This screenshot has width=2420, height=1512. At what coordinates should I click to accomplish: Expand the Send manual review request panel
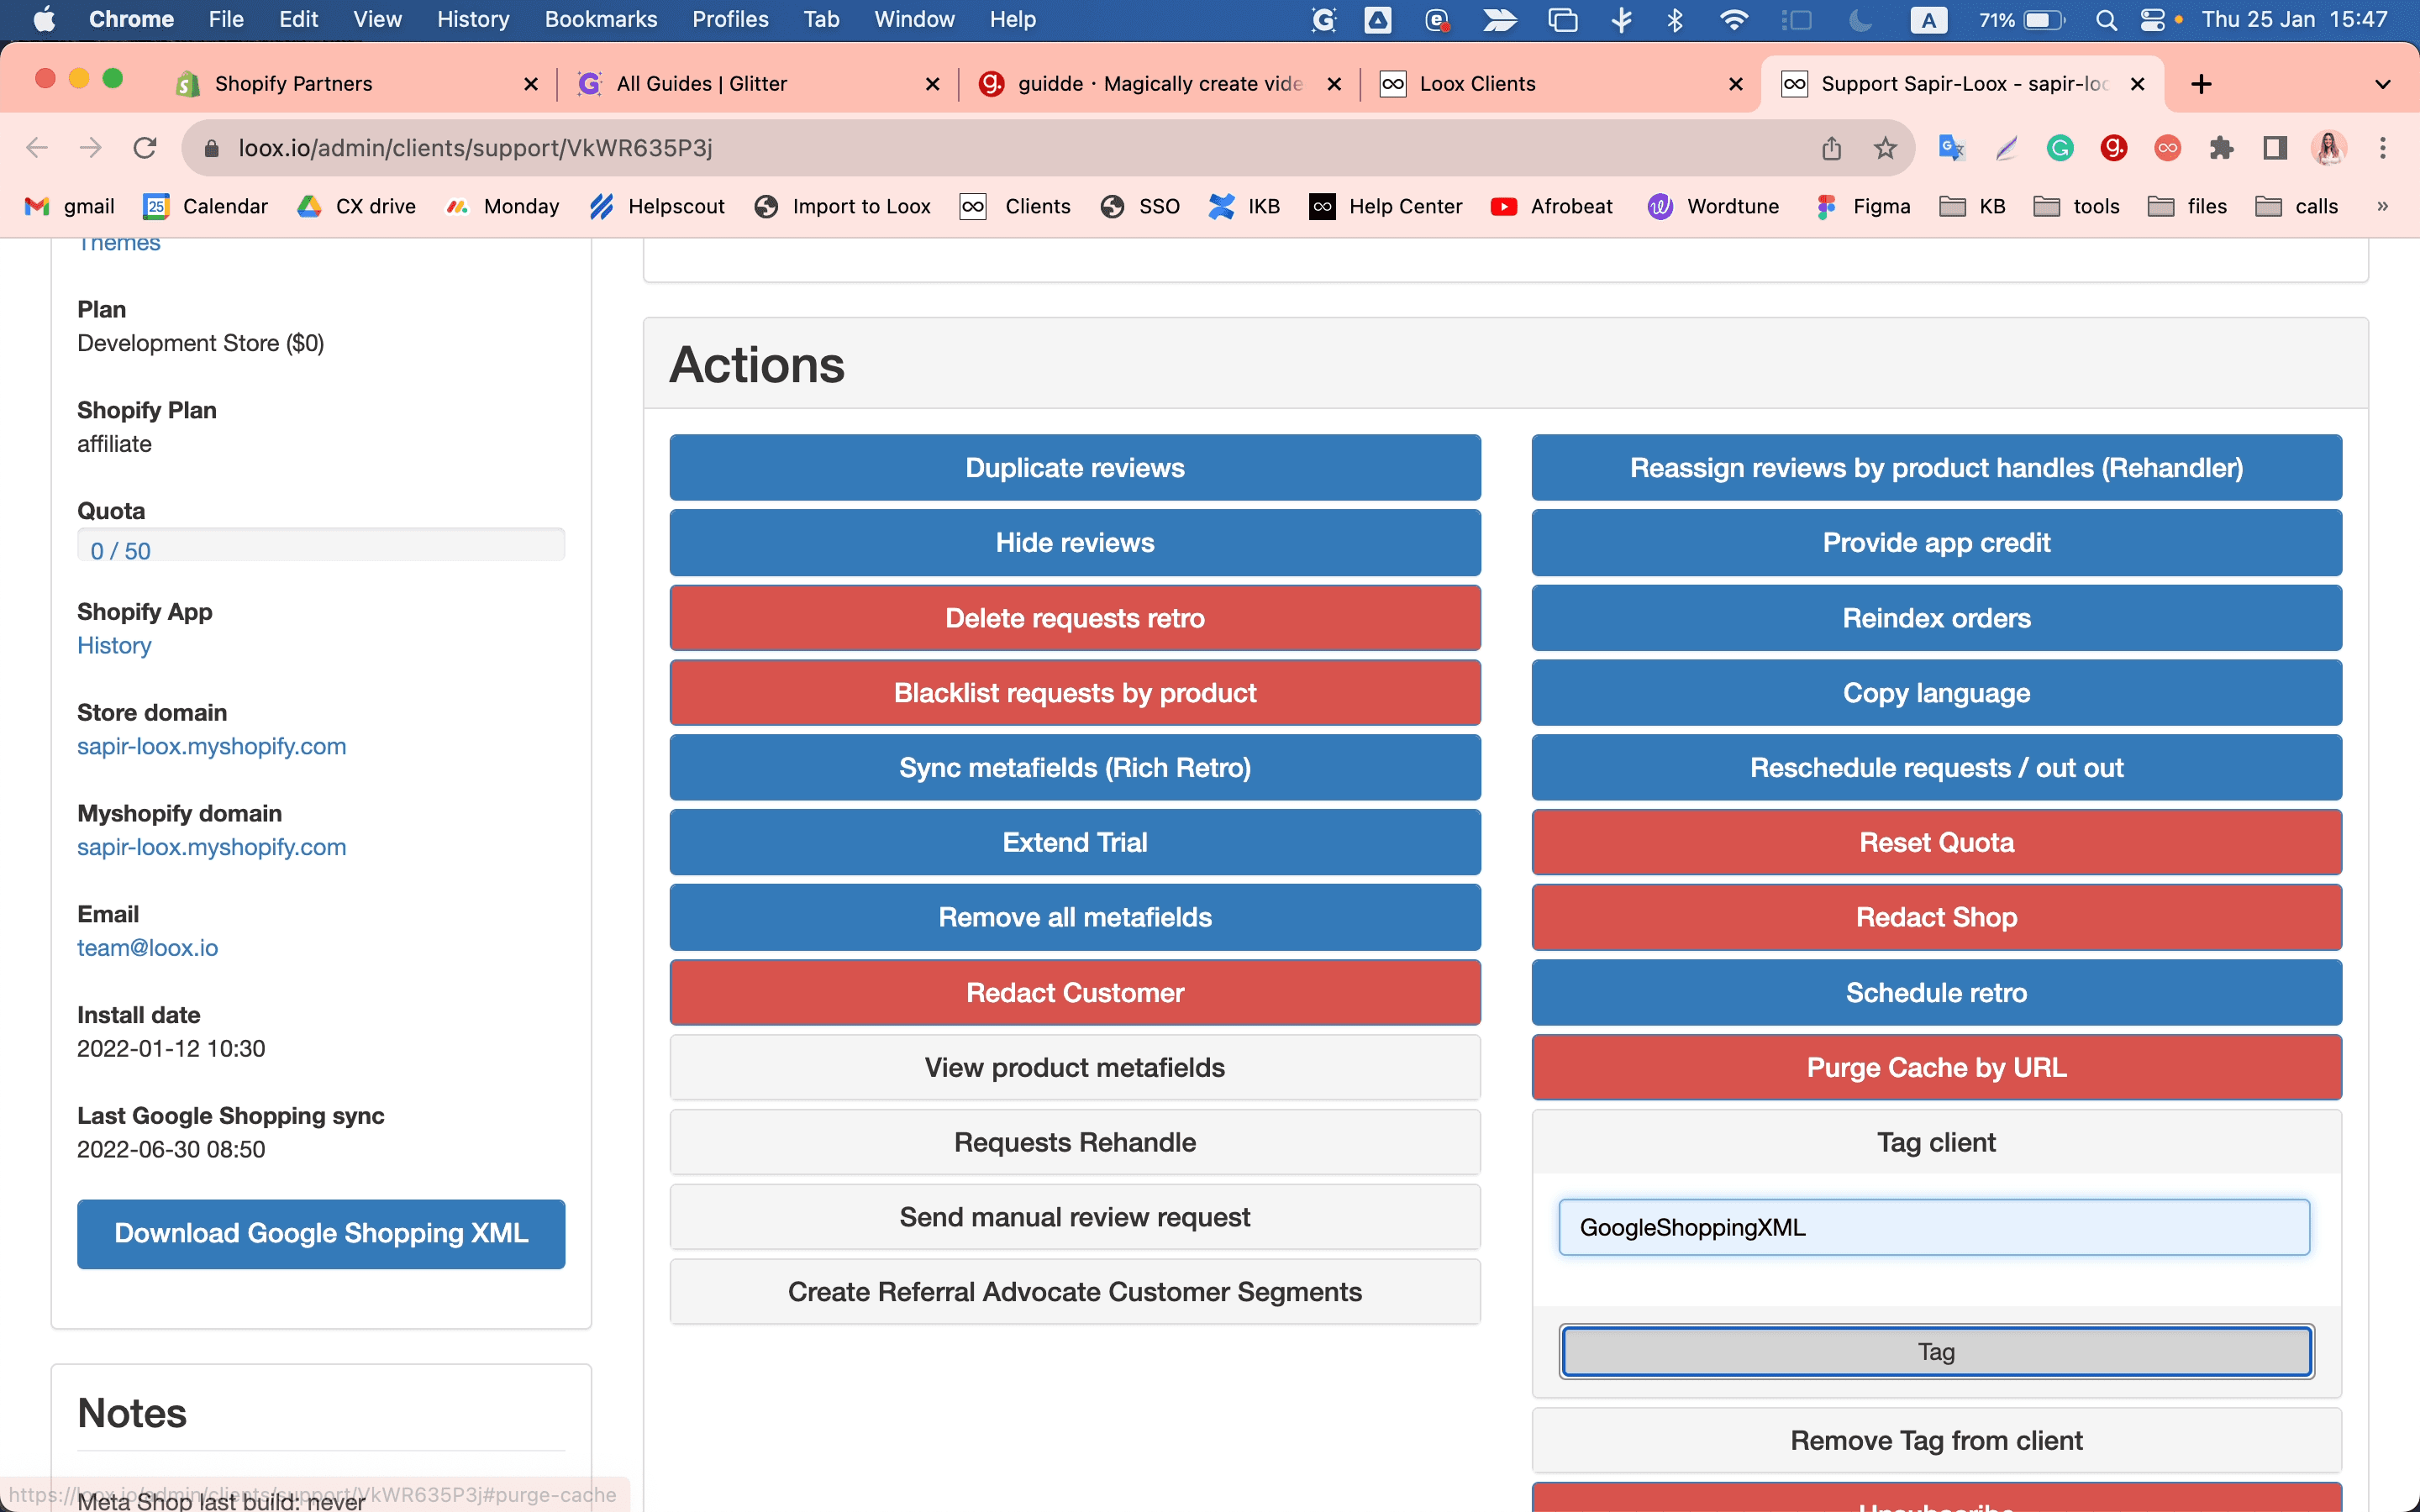coord(1075,1217)
